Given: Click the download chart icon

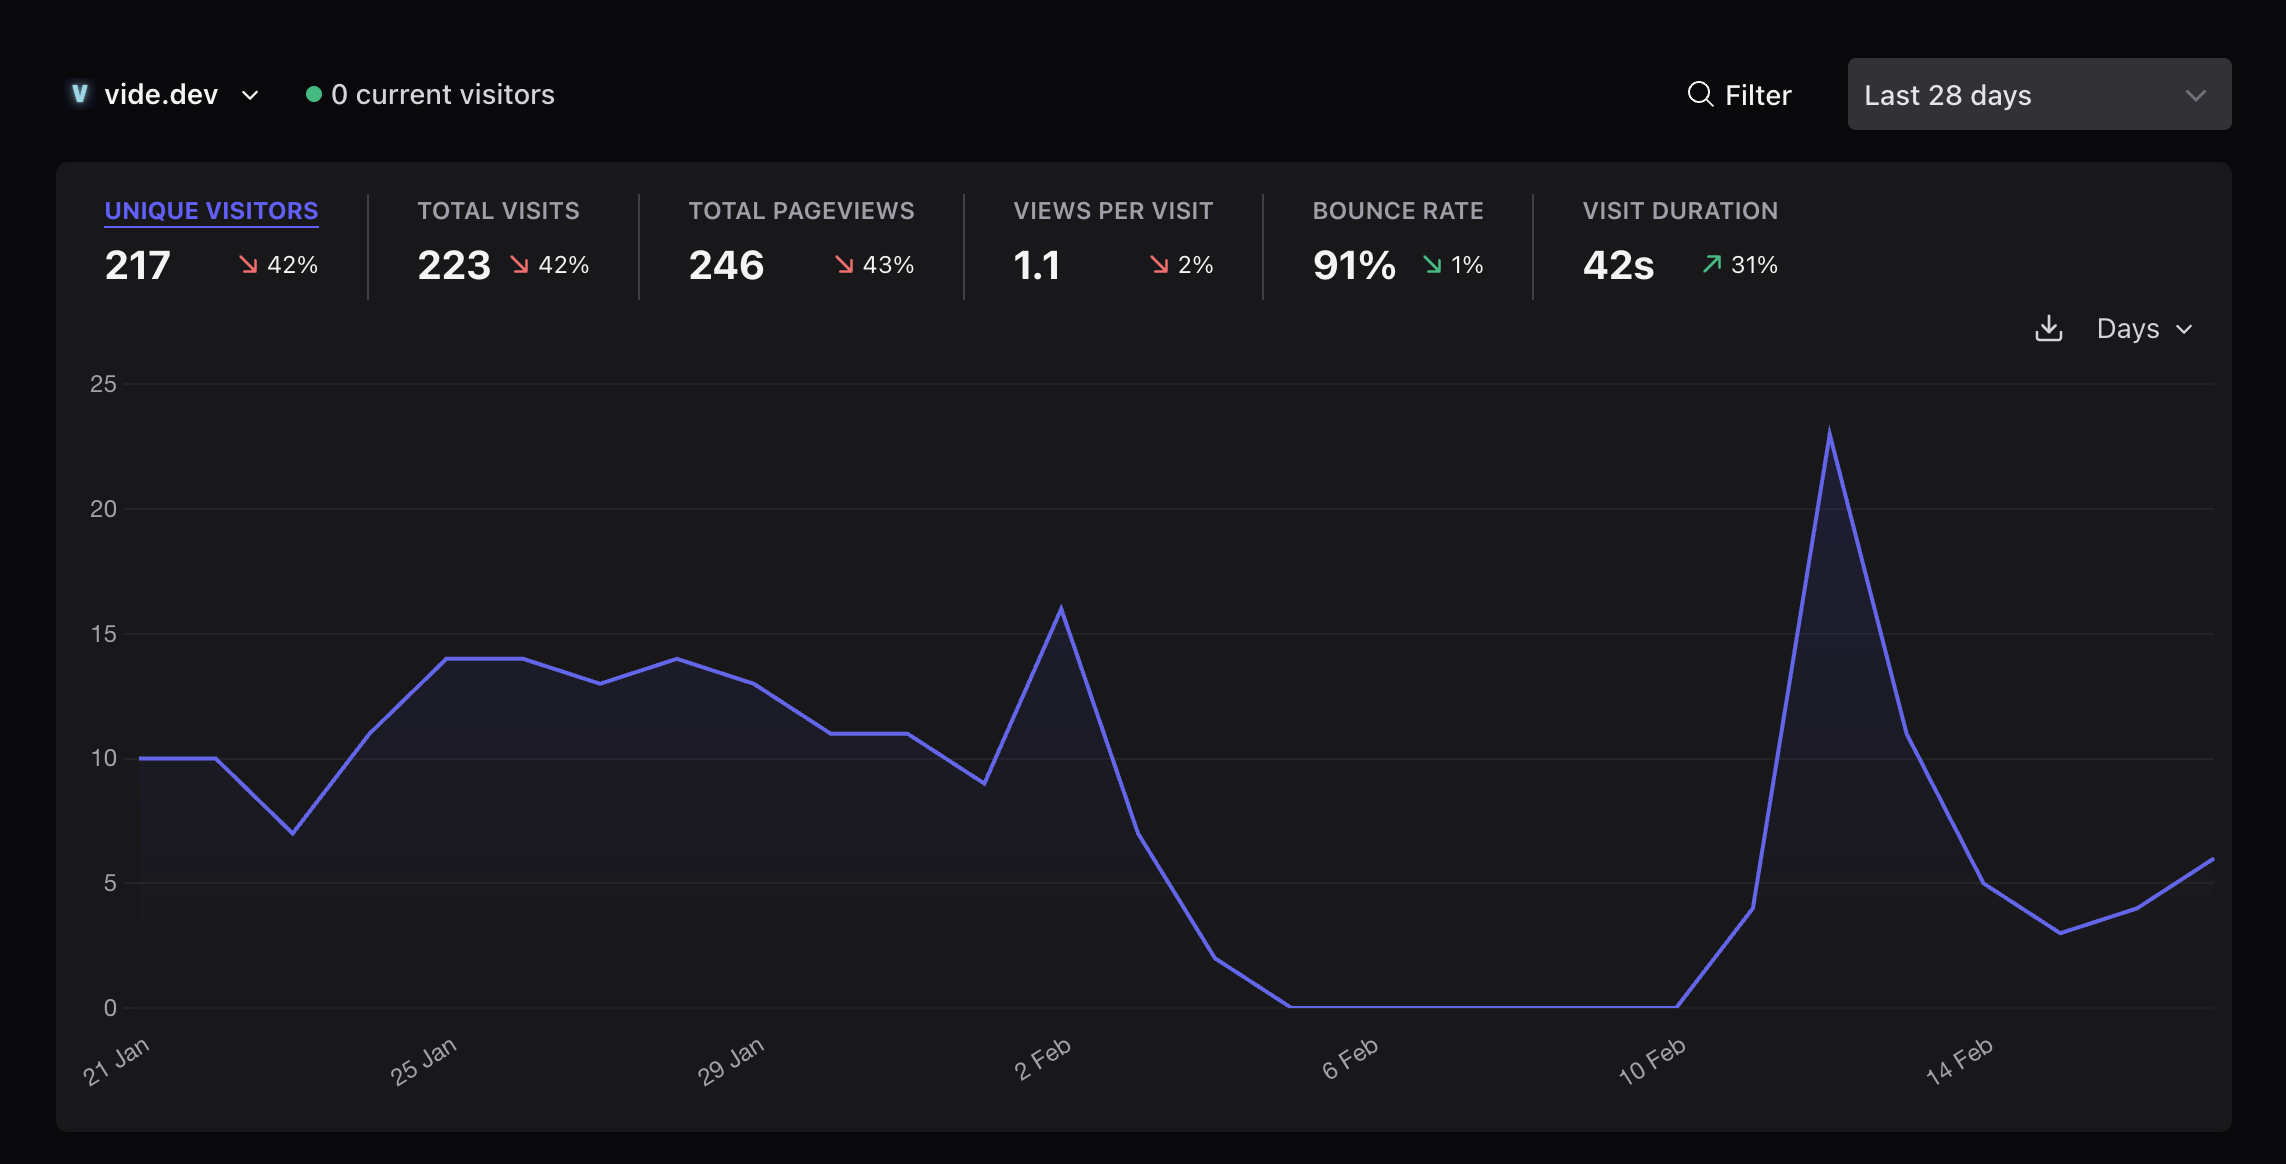Looking at the screenshot, I should pyautogui.click(x=2048, y=328).
